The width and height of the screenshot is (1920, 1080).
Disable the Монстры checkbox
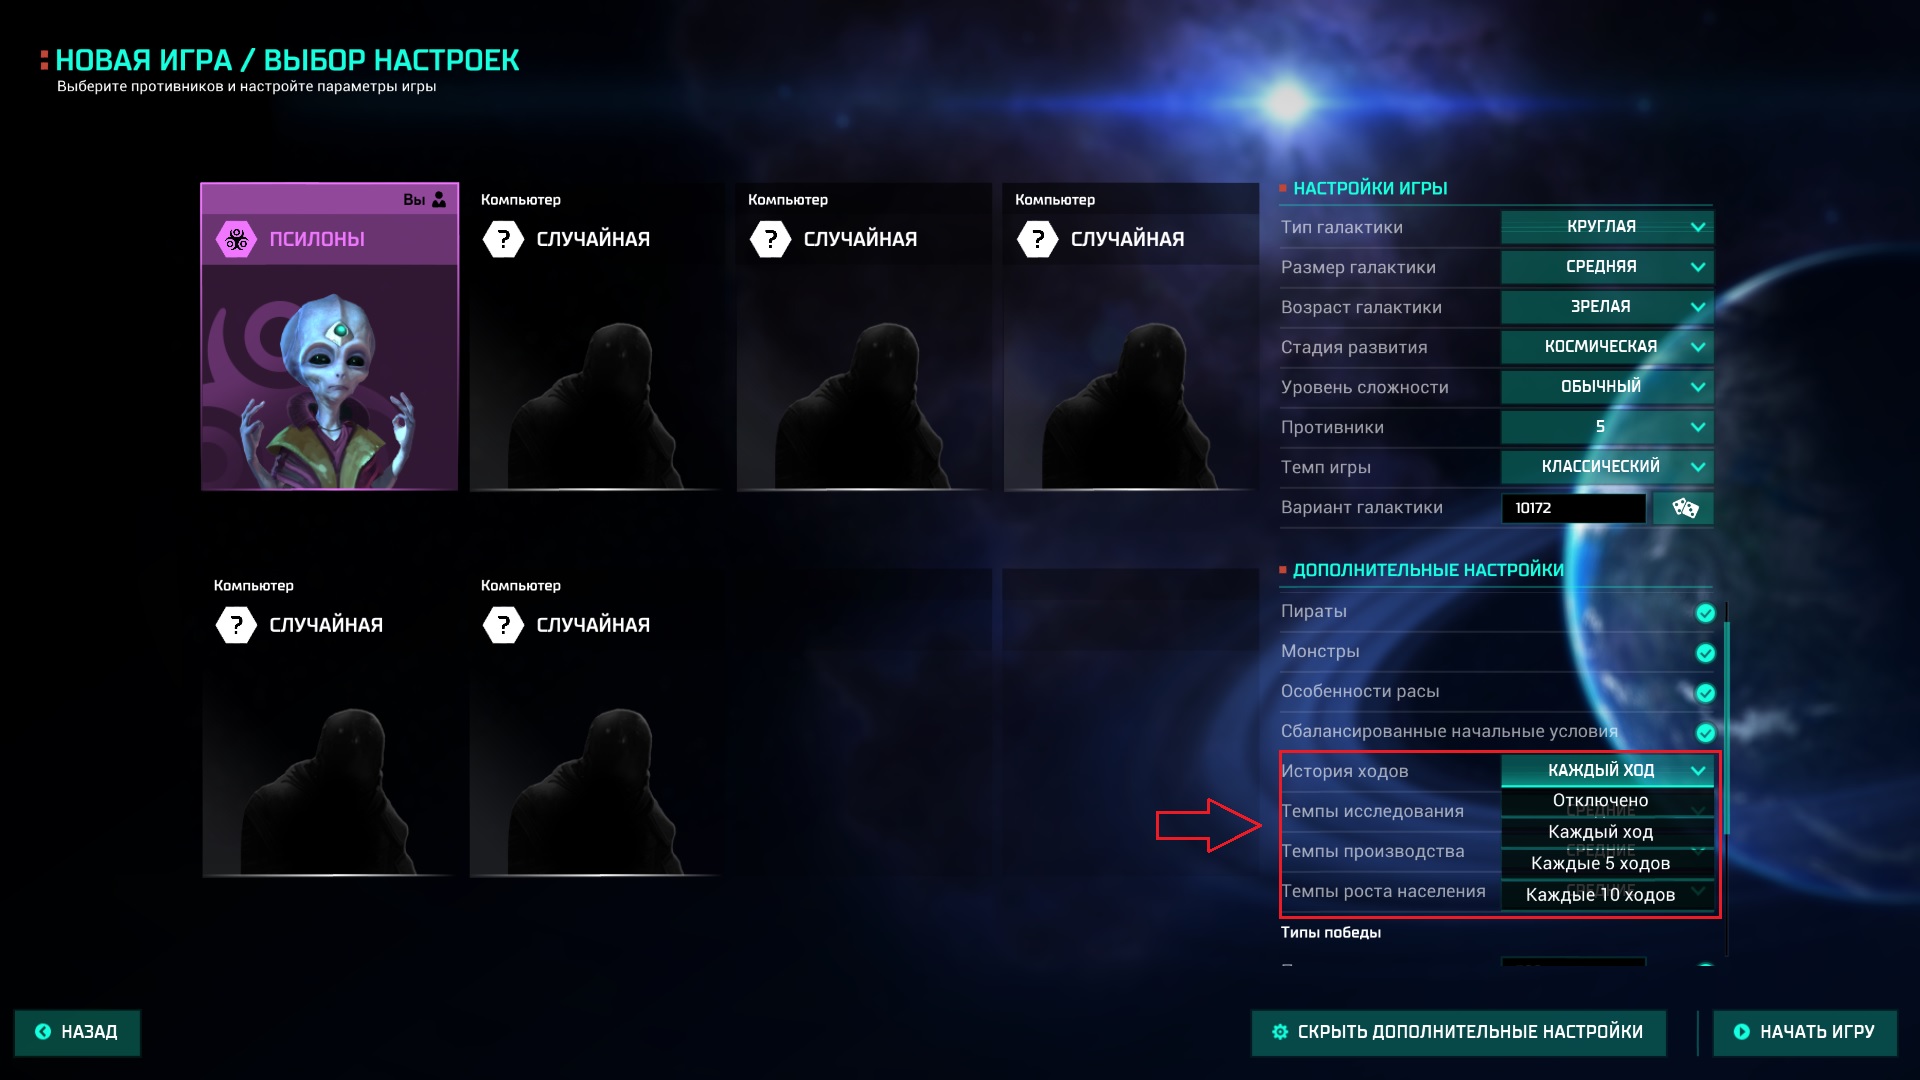click(x=1706, y=653)
